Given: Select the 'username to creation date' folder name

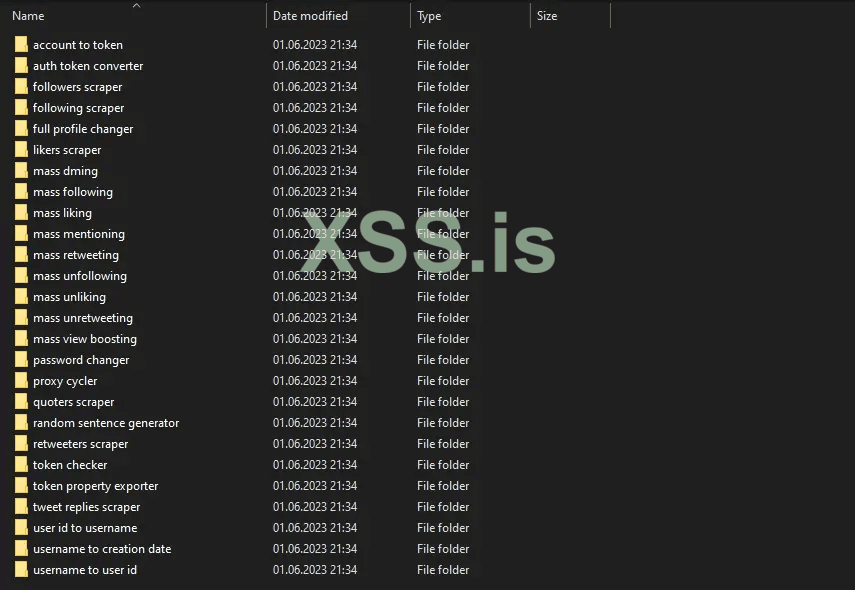Looking at the screenshot, I should [102, 549].
